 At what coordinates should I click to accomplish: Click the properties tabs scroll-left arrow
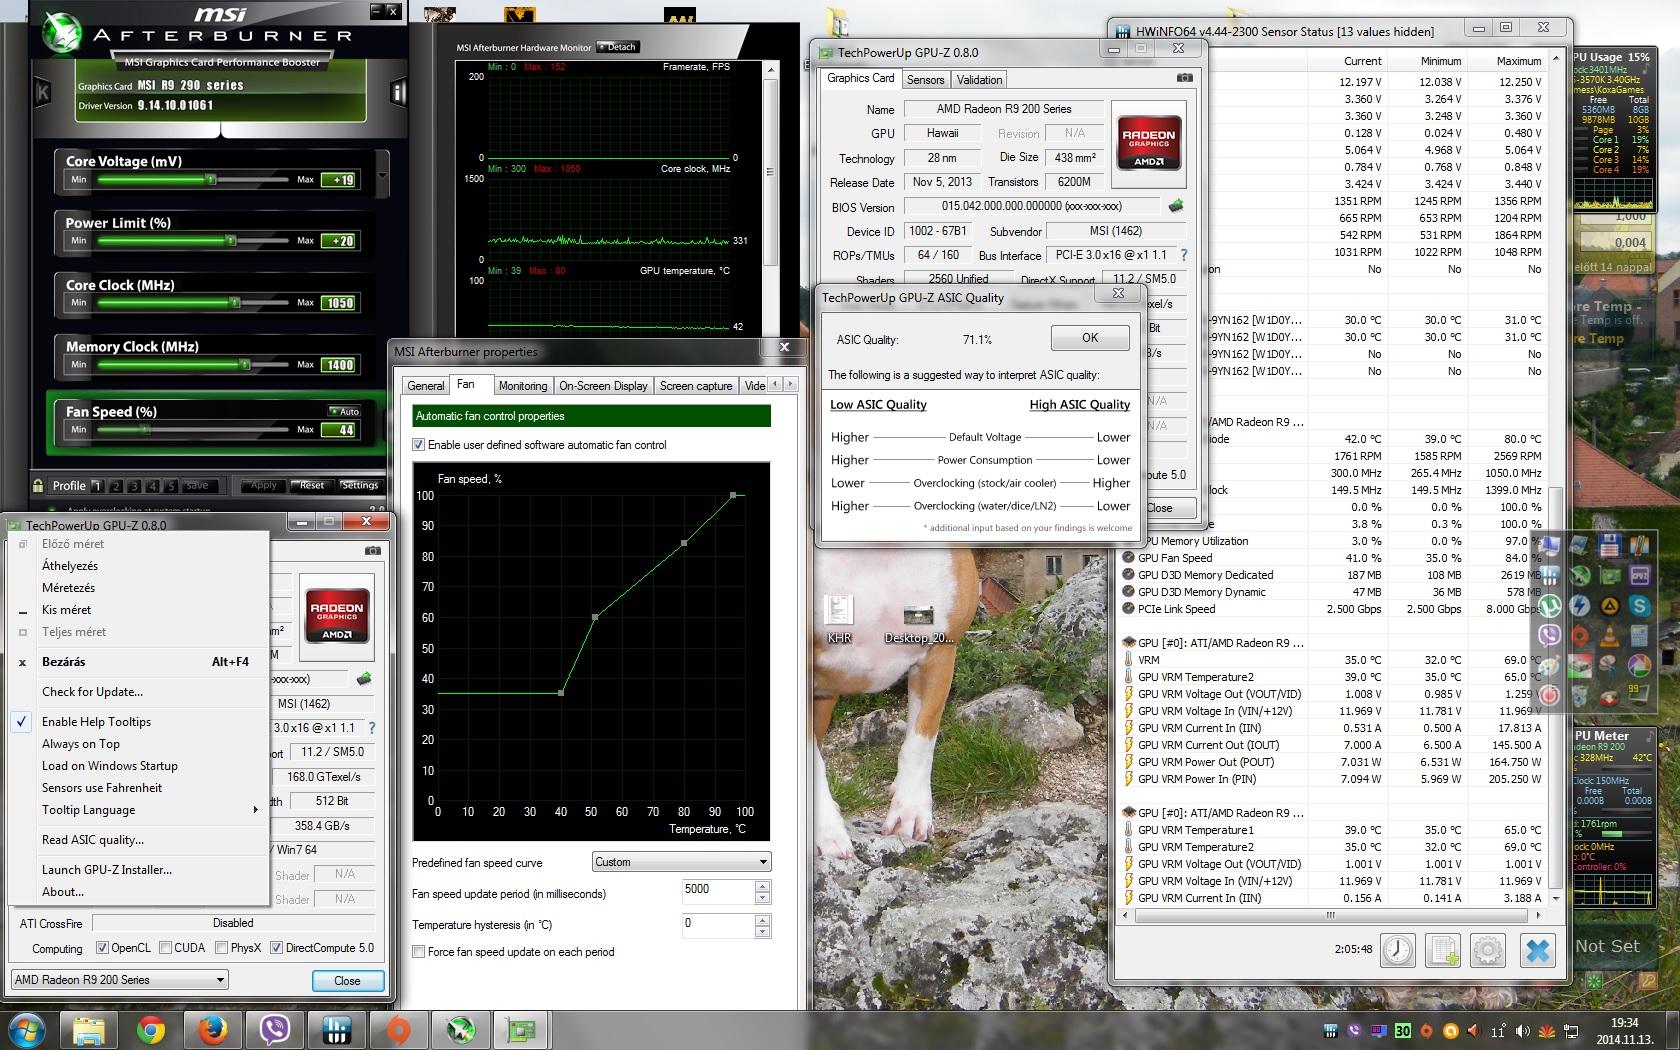[x=776, y=384]
